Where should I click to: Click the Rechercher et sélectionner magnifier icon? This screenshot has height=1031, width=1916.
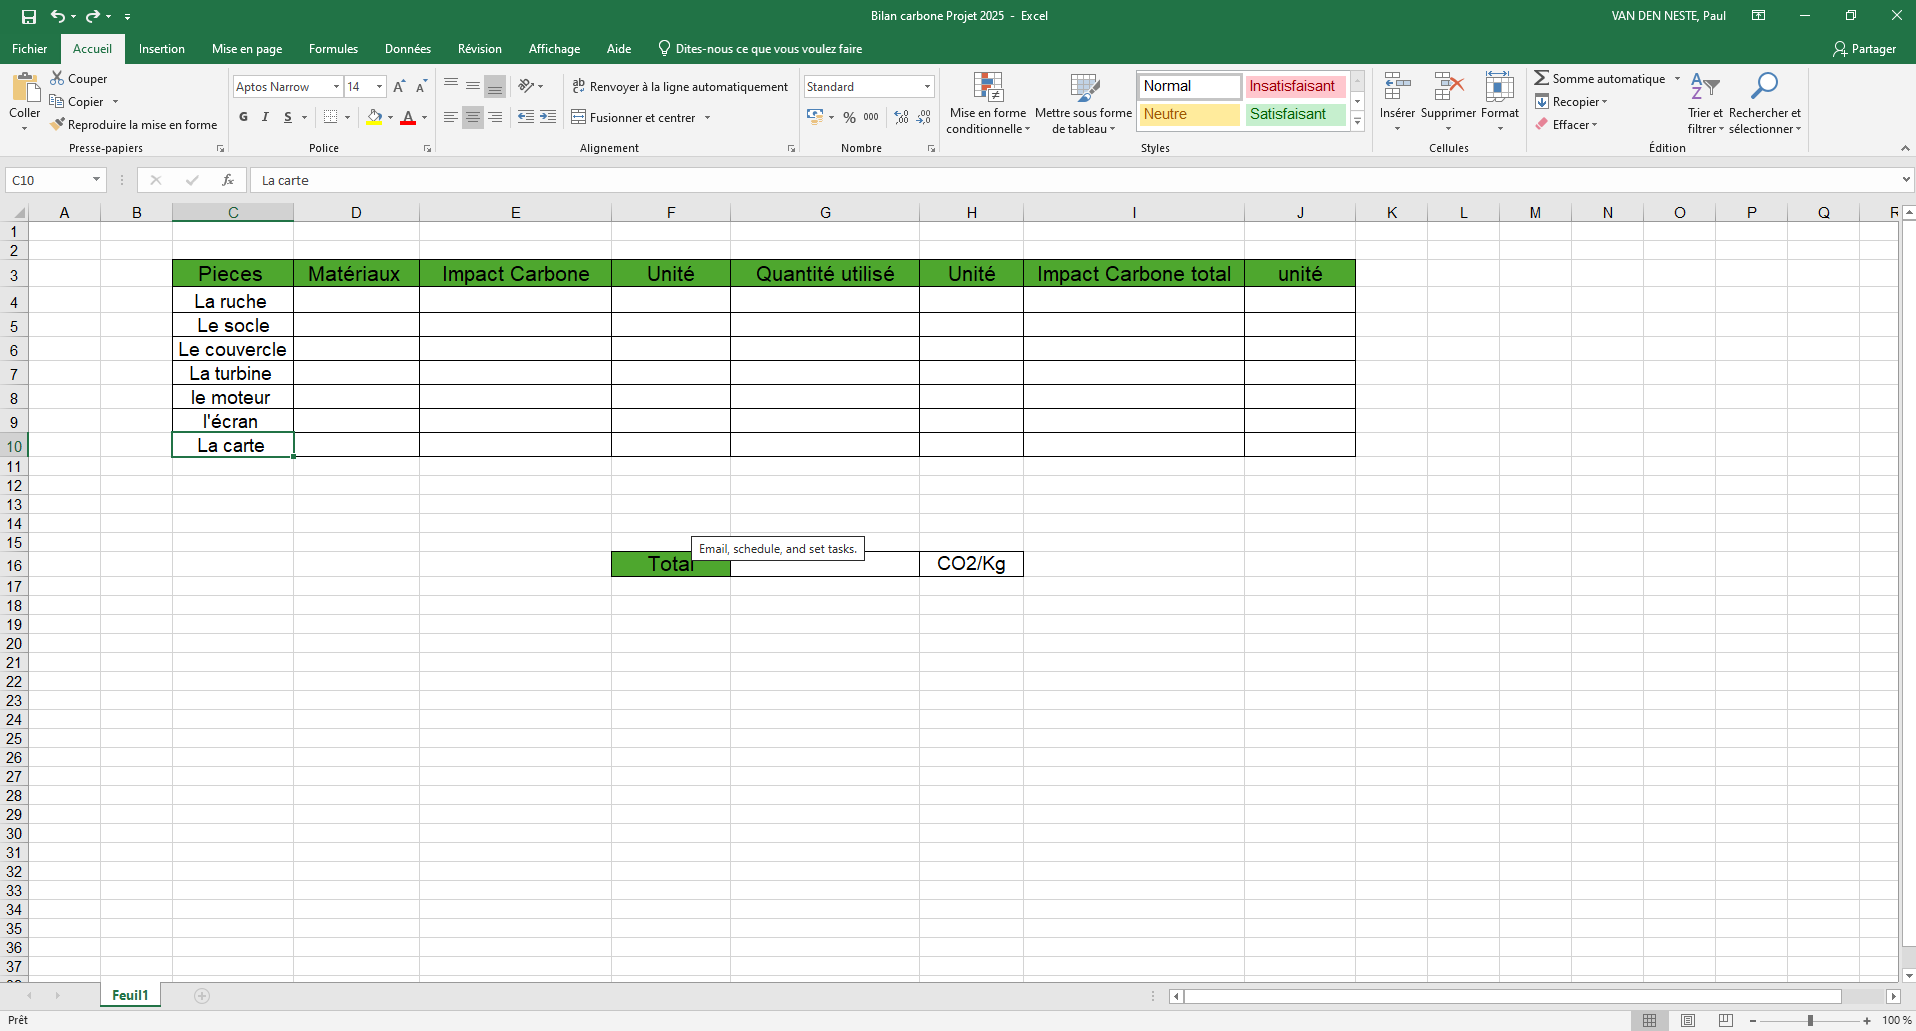tap(1764, 86)
